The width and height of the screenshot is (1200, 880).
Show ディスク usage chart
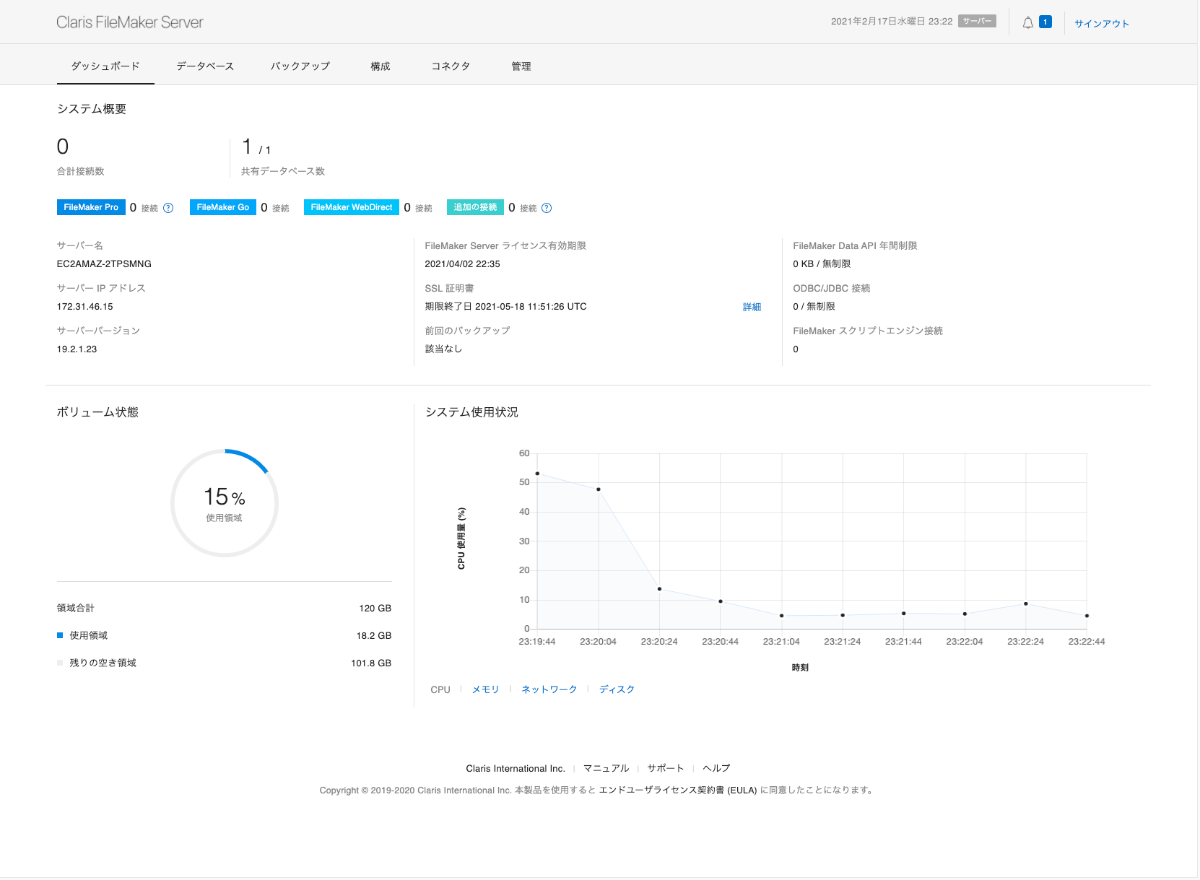tap(617, 690)
